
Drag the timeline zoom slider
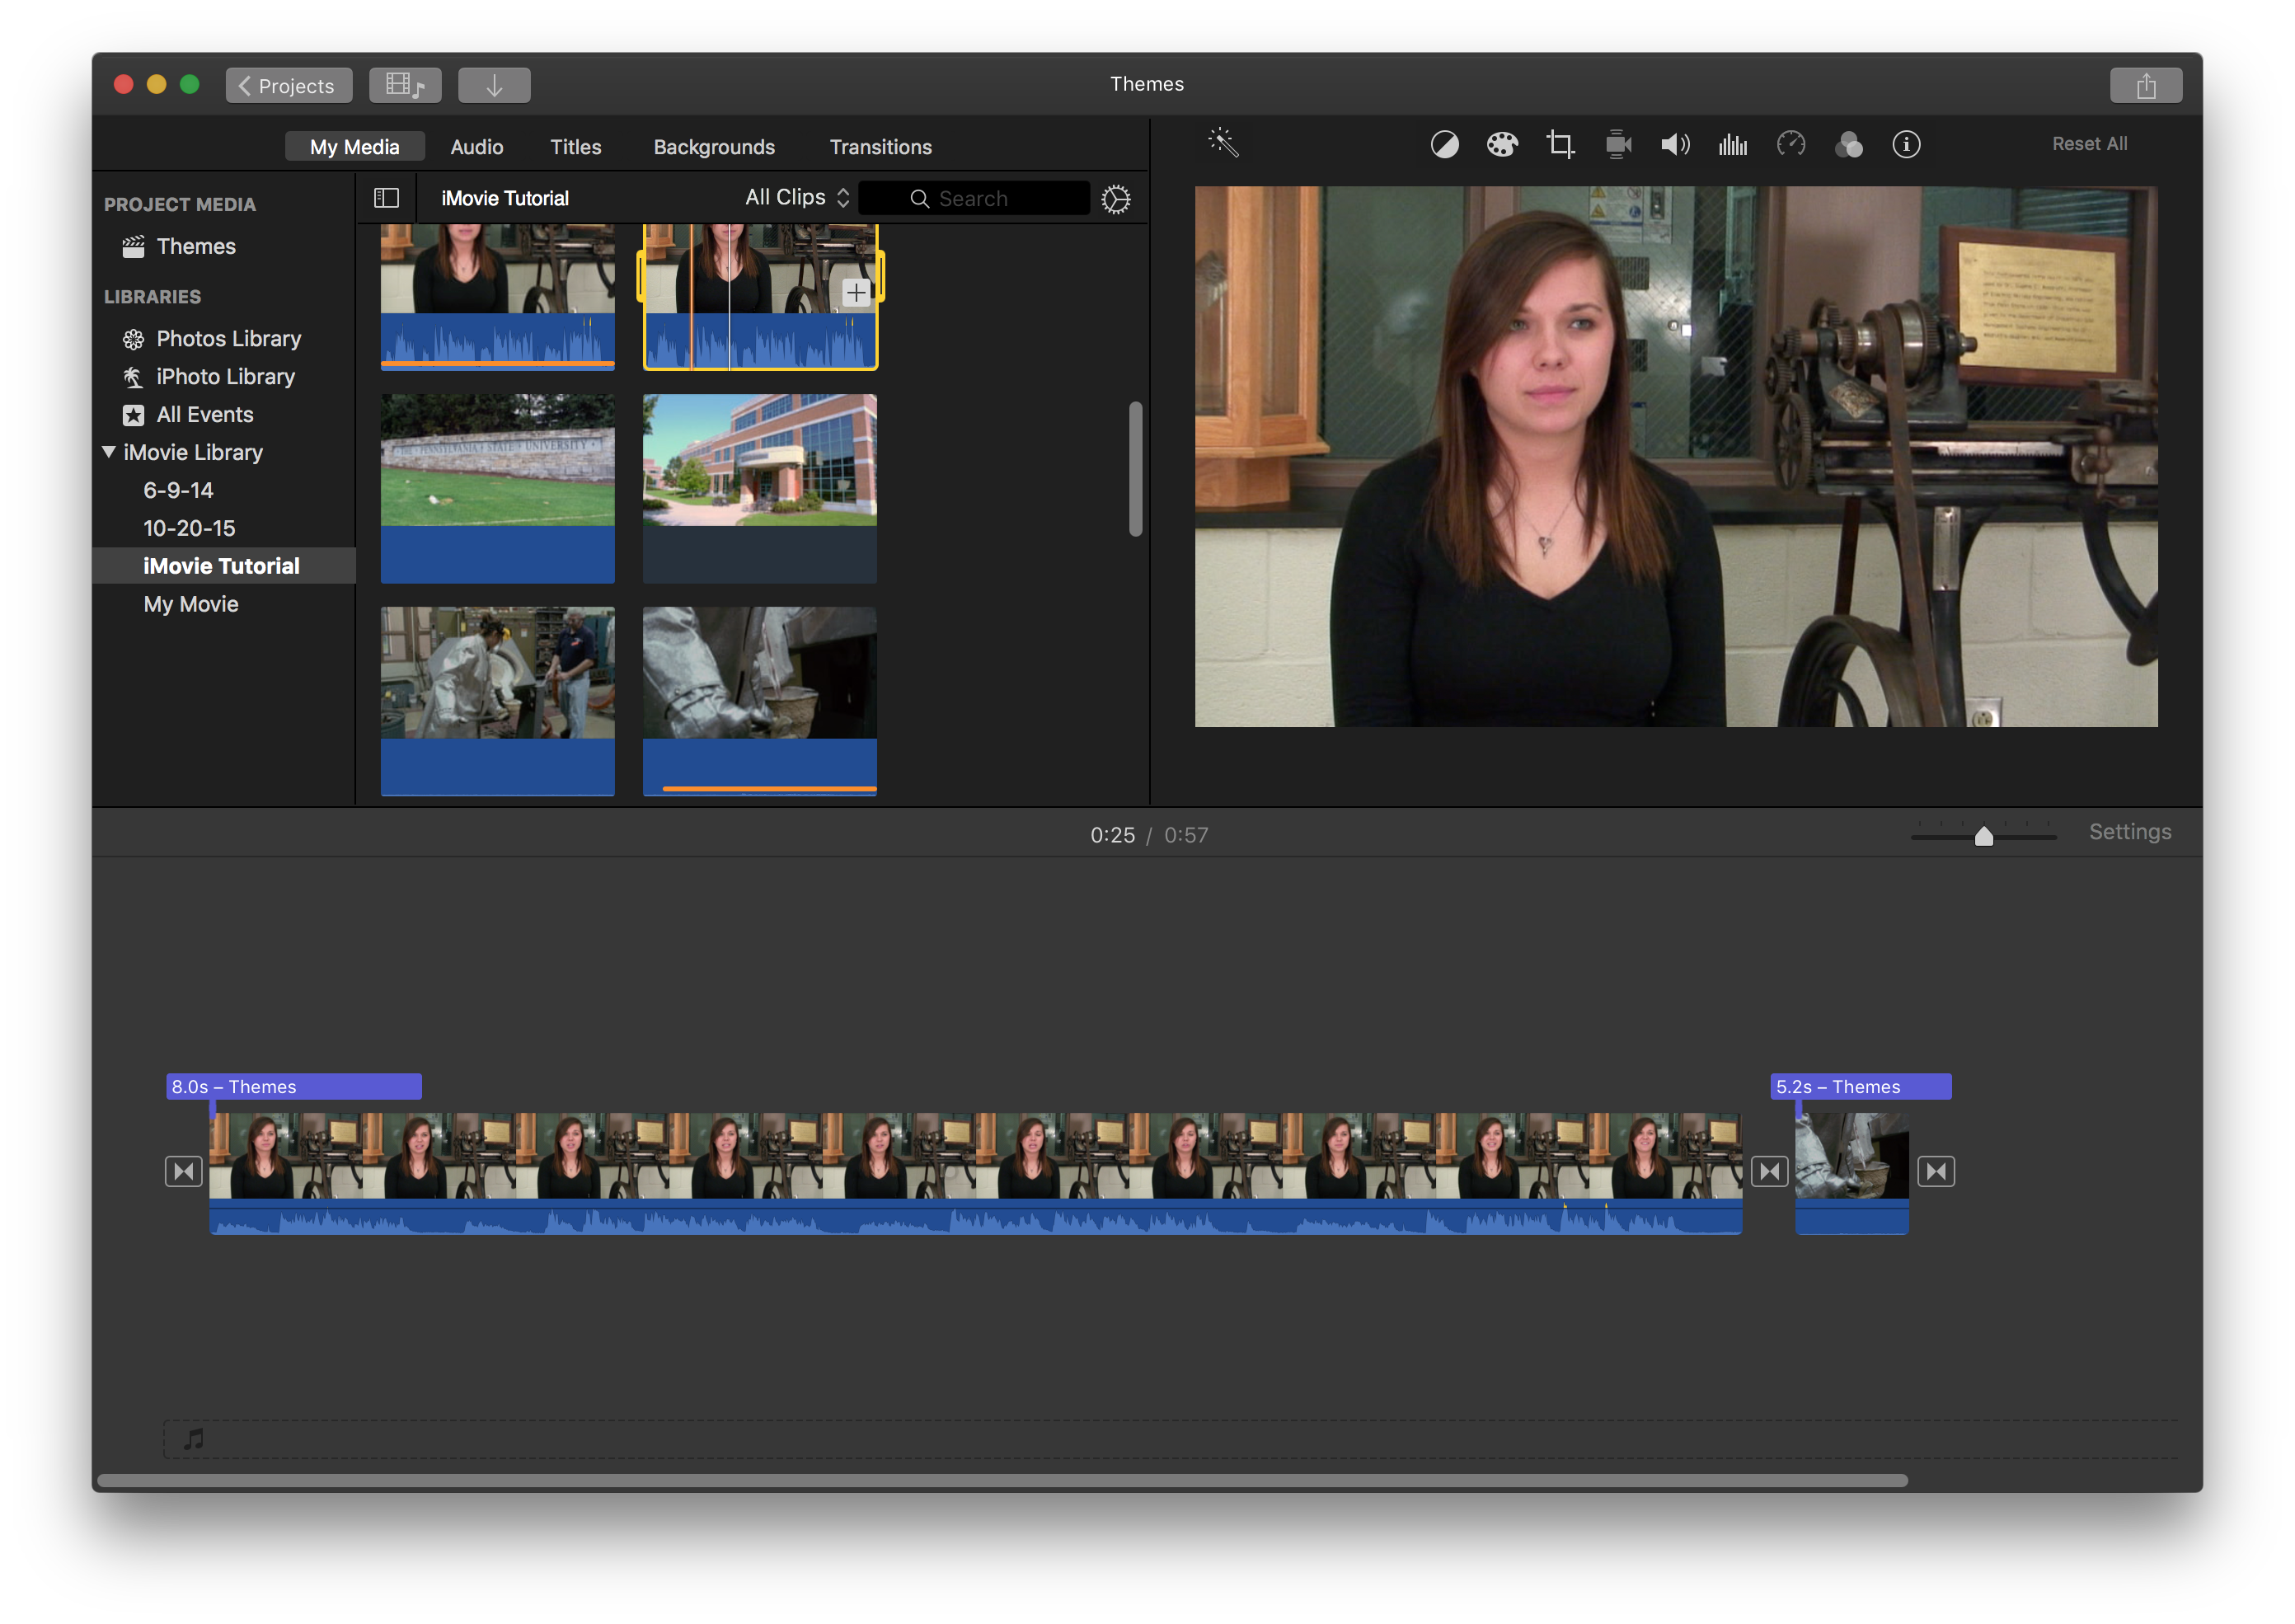[x=1984, y=835]
